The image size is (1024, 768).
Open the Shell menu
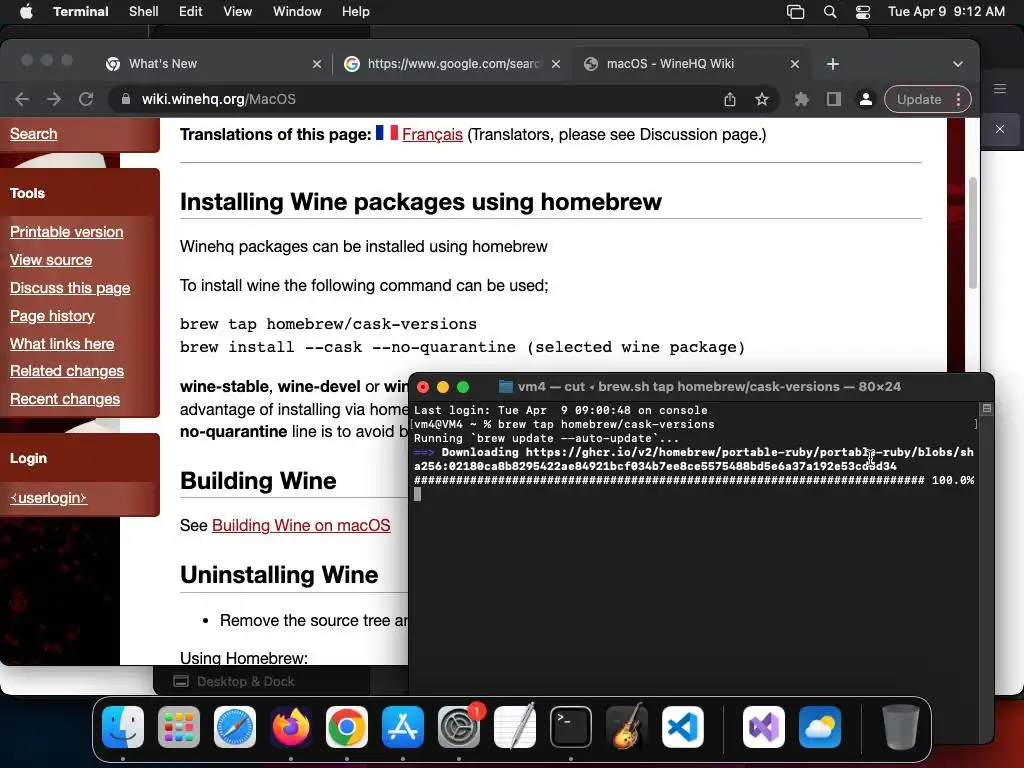pos(144,12)
